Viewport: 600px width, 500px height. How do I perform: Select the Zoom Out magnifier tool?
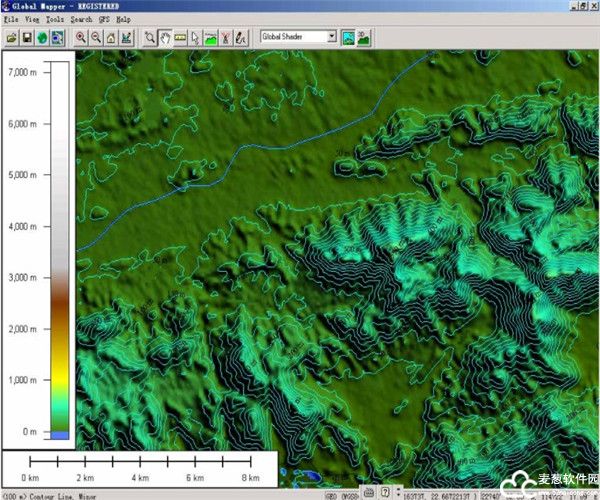click(96, 38)
